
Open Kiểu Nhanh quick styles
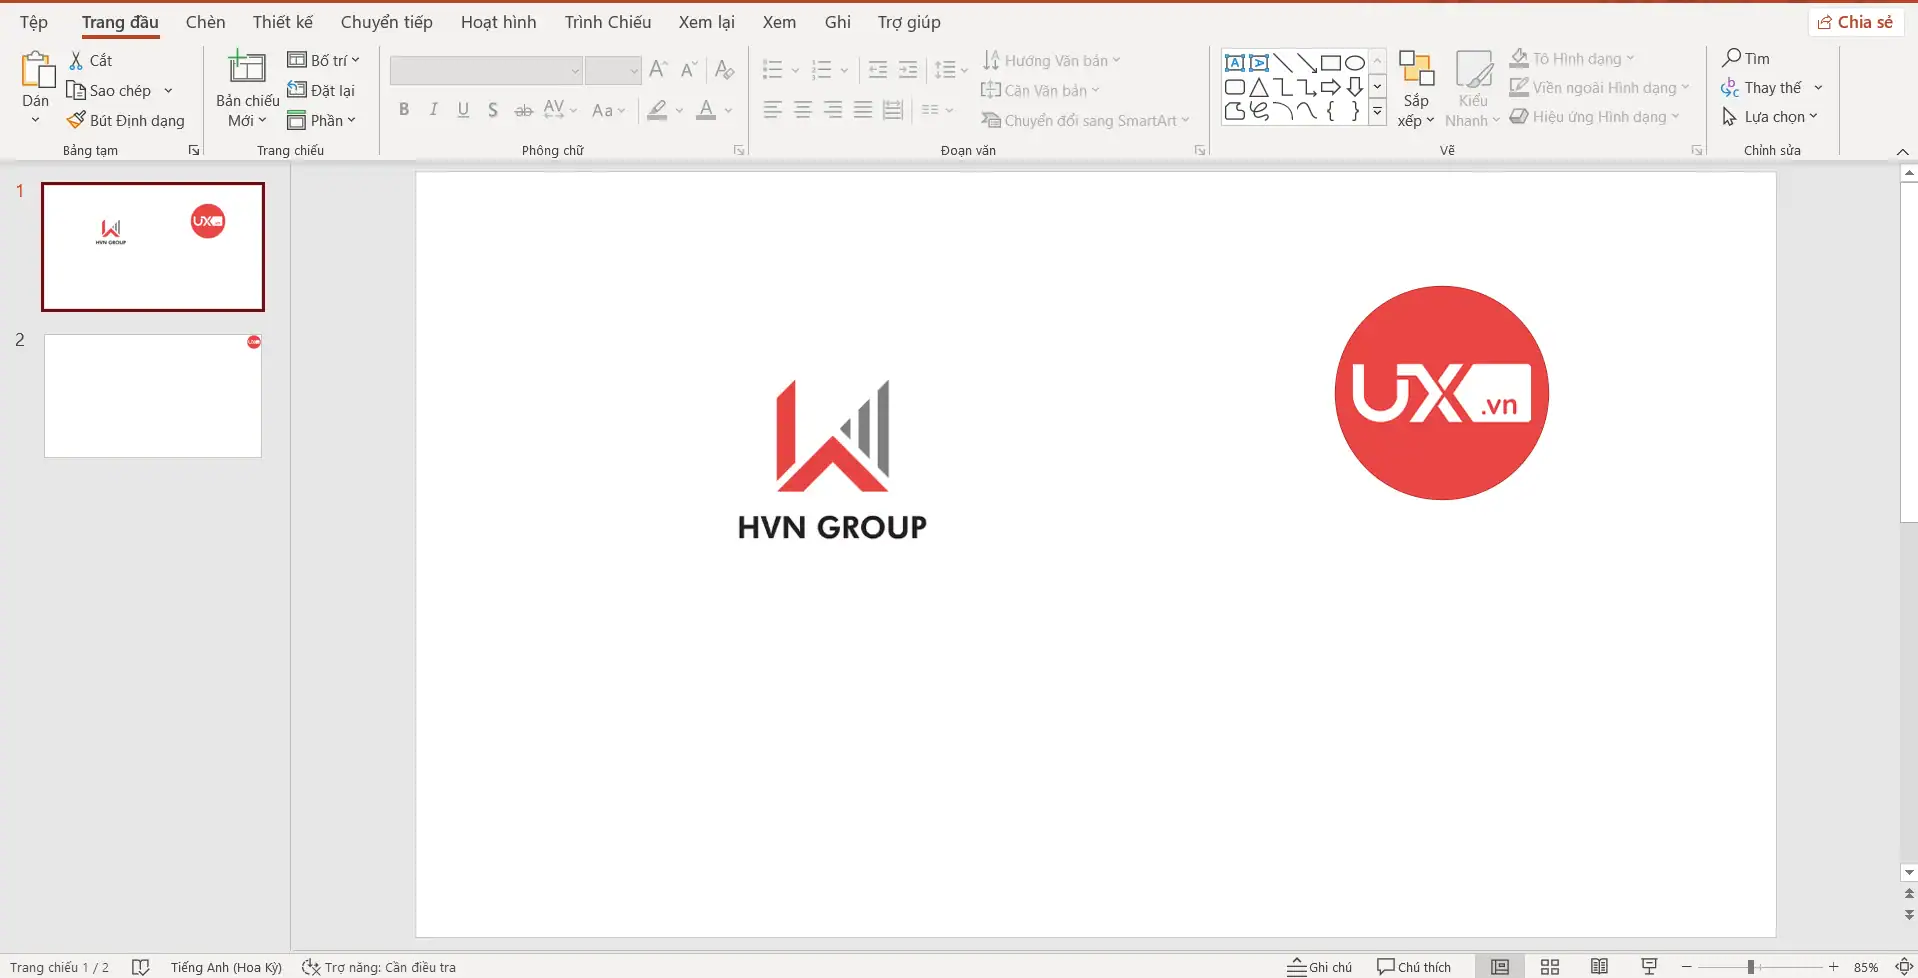(x=1471, y=87)
